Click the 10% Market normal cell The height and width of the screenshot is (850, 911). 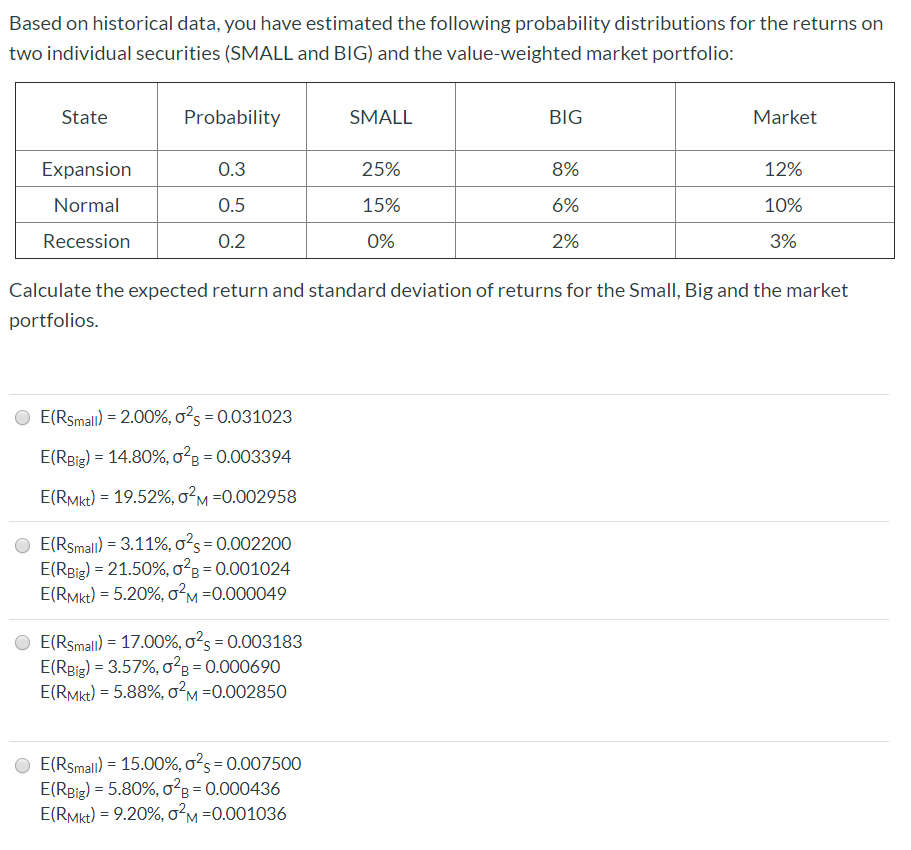(x=785, y=205)
